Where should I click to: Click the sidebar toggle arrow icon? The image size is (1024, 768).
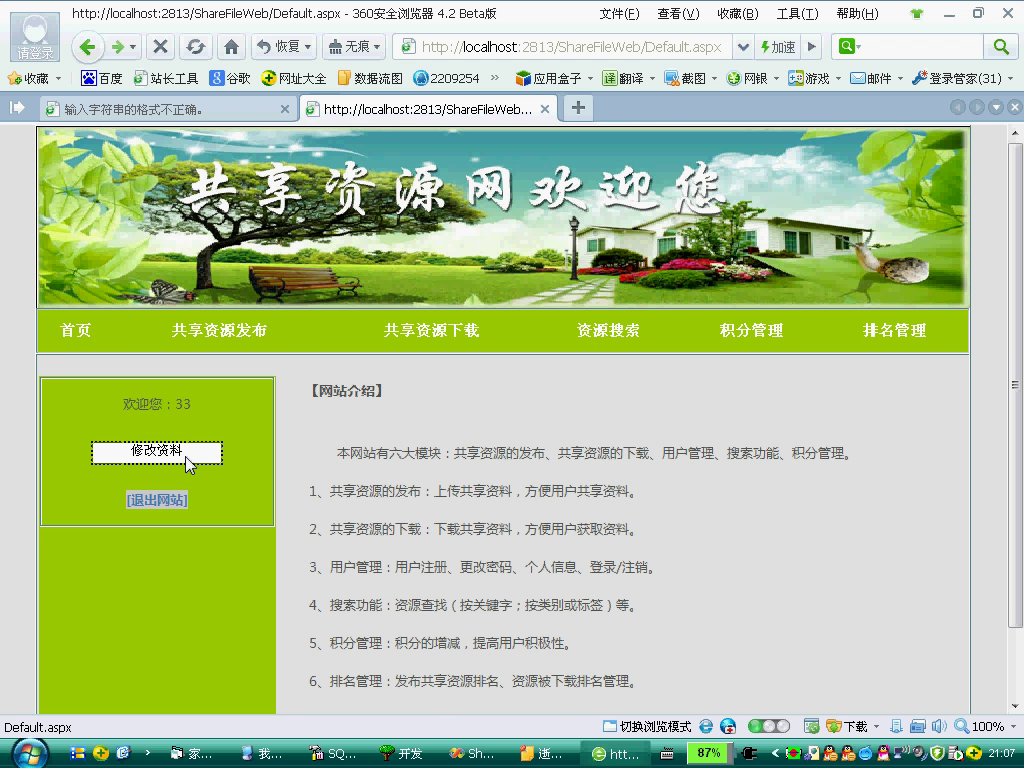pos(17,108)
